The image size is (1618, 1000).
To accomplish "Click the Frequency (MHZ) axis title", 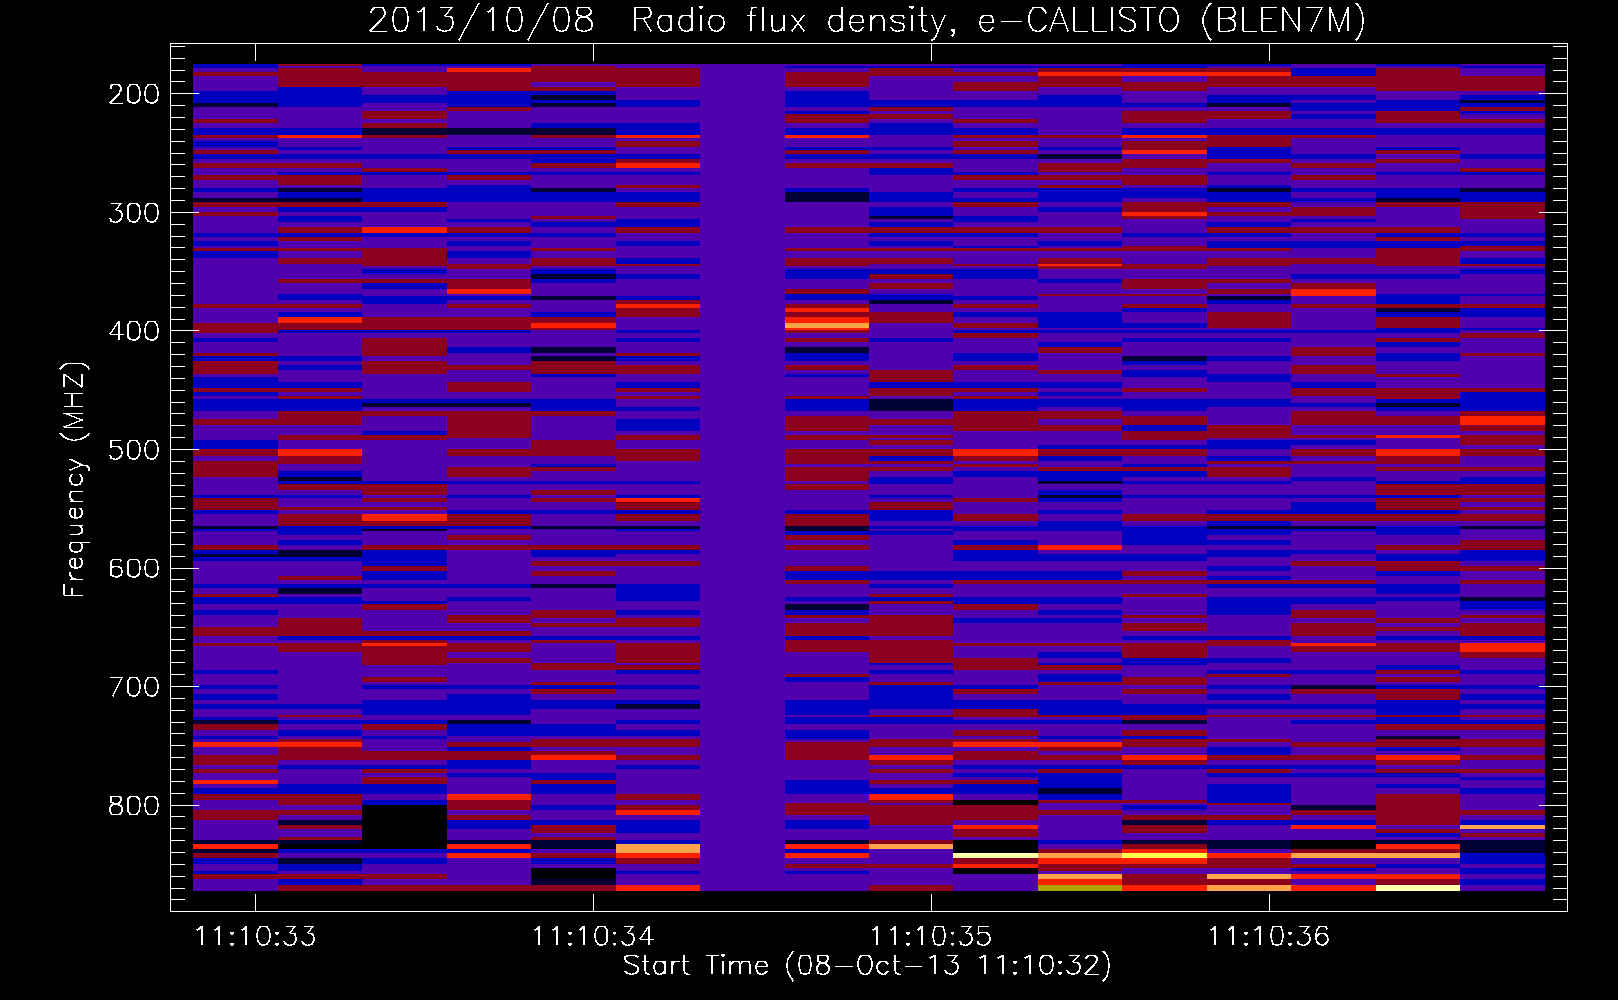I will pyautogui.click(x=75, y=480).
